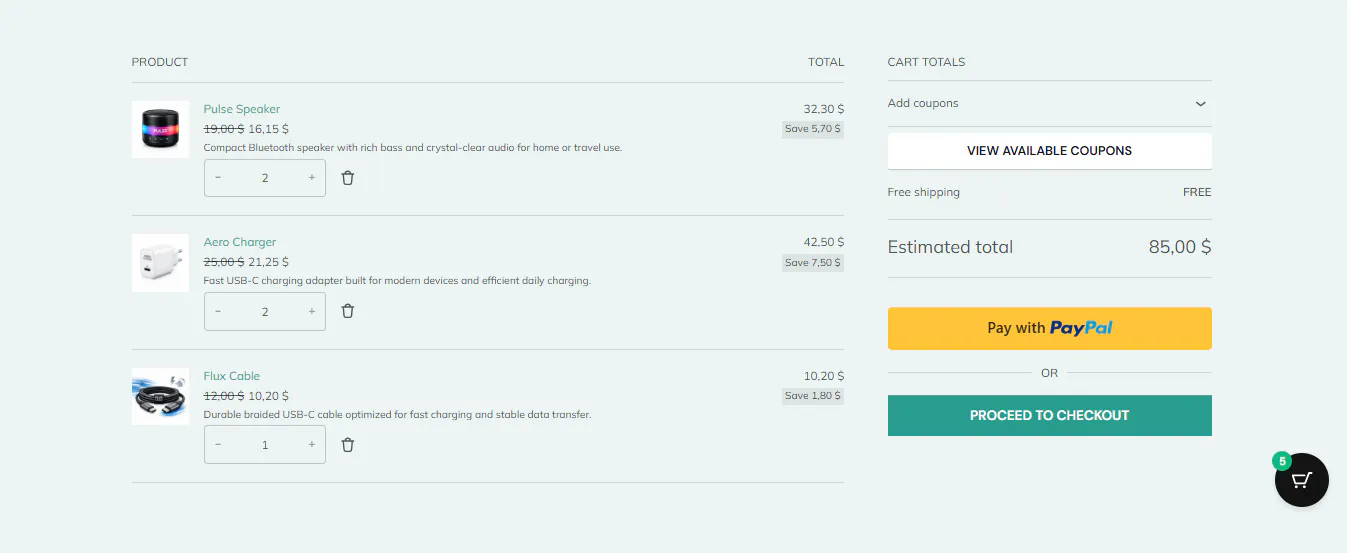Click the discounted price 21,25 $
Image resolution: width=1350 pixels, height=553 pixels.
[x=269, y=262]
